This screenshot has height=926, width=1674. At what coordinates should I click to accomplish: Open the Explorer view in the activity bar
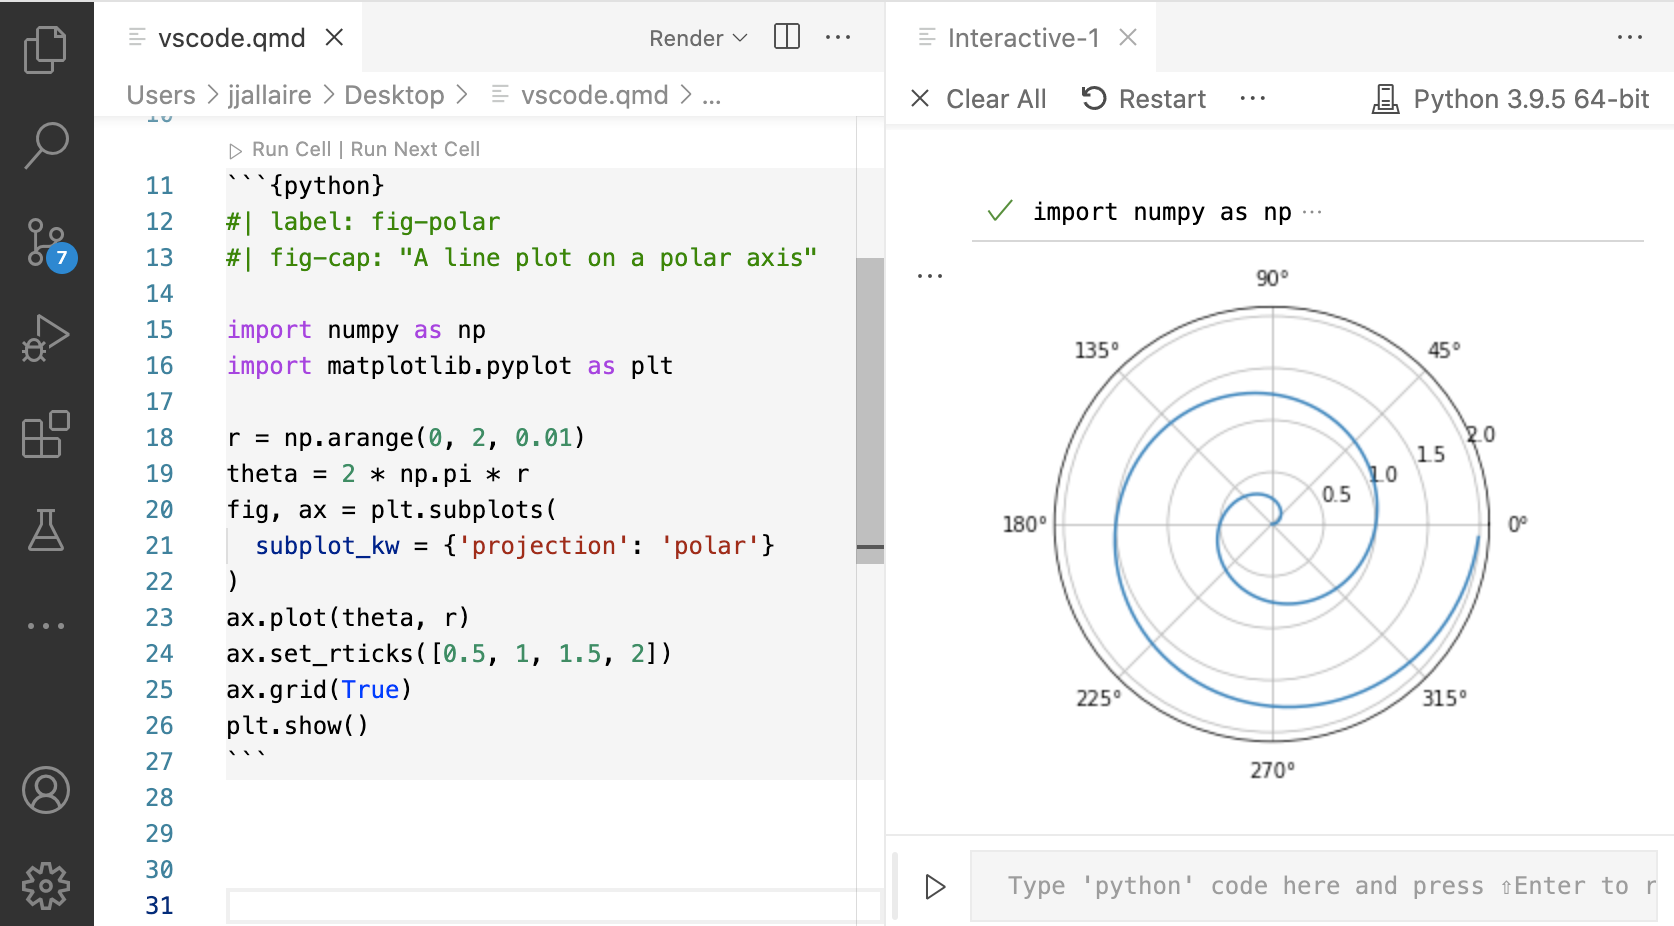(x=46, y=47)
